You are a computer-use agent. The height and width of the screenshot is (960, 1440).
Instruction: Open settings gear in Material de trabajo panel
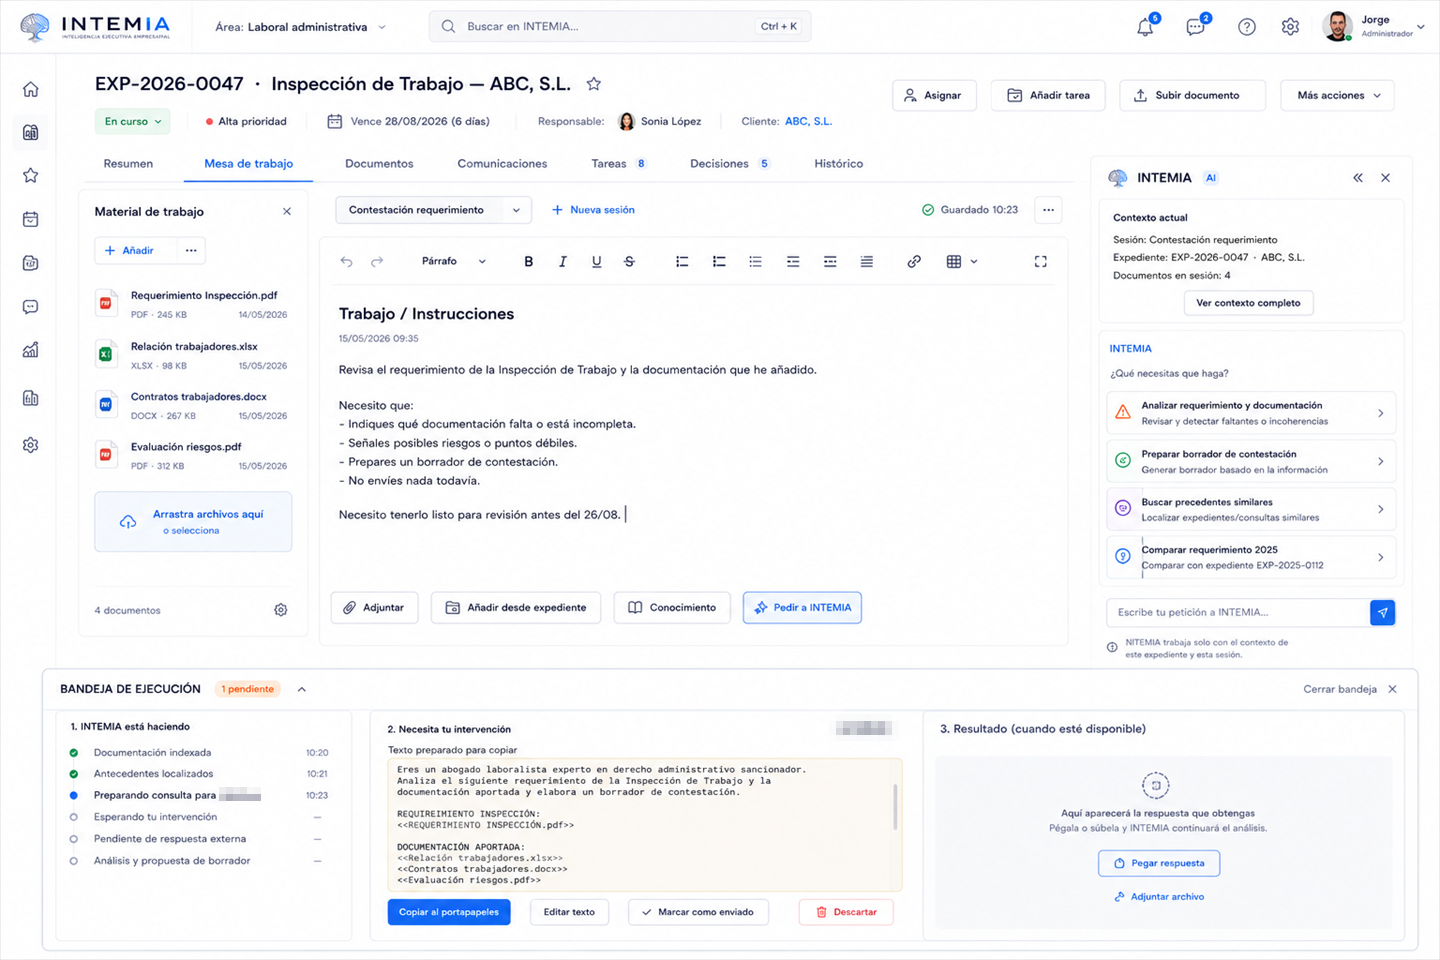click(x=281, y=610)
